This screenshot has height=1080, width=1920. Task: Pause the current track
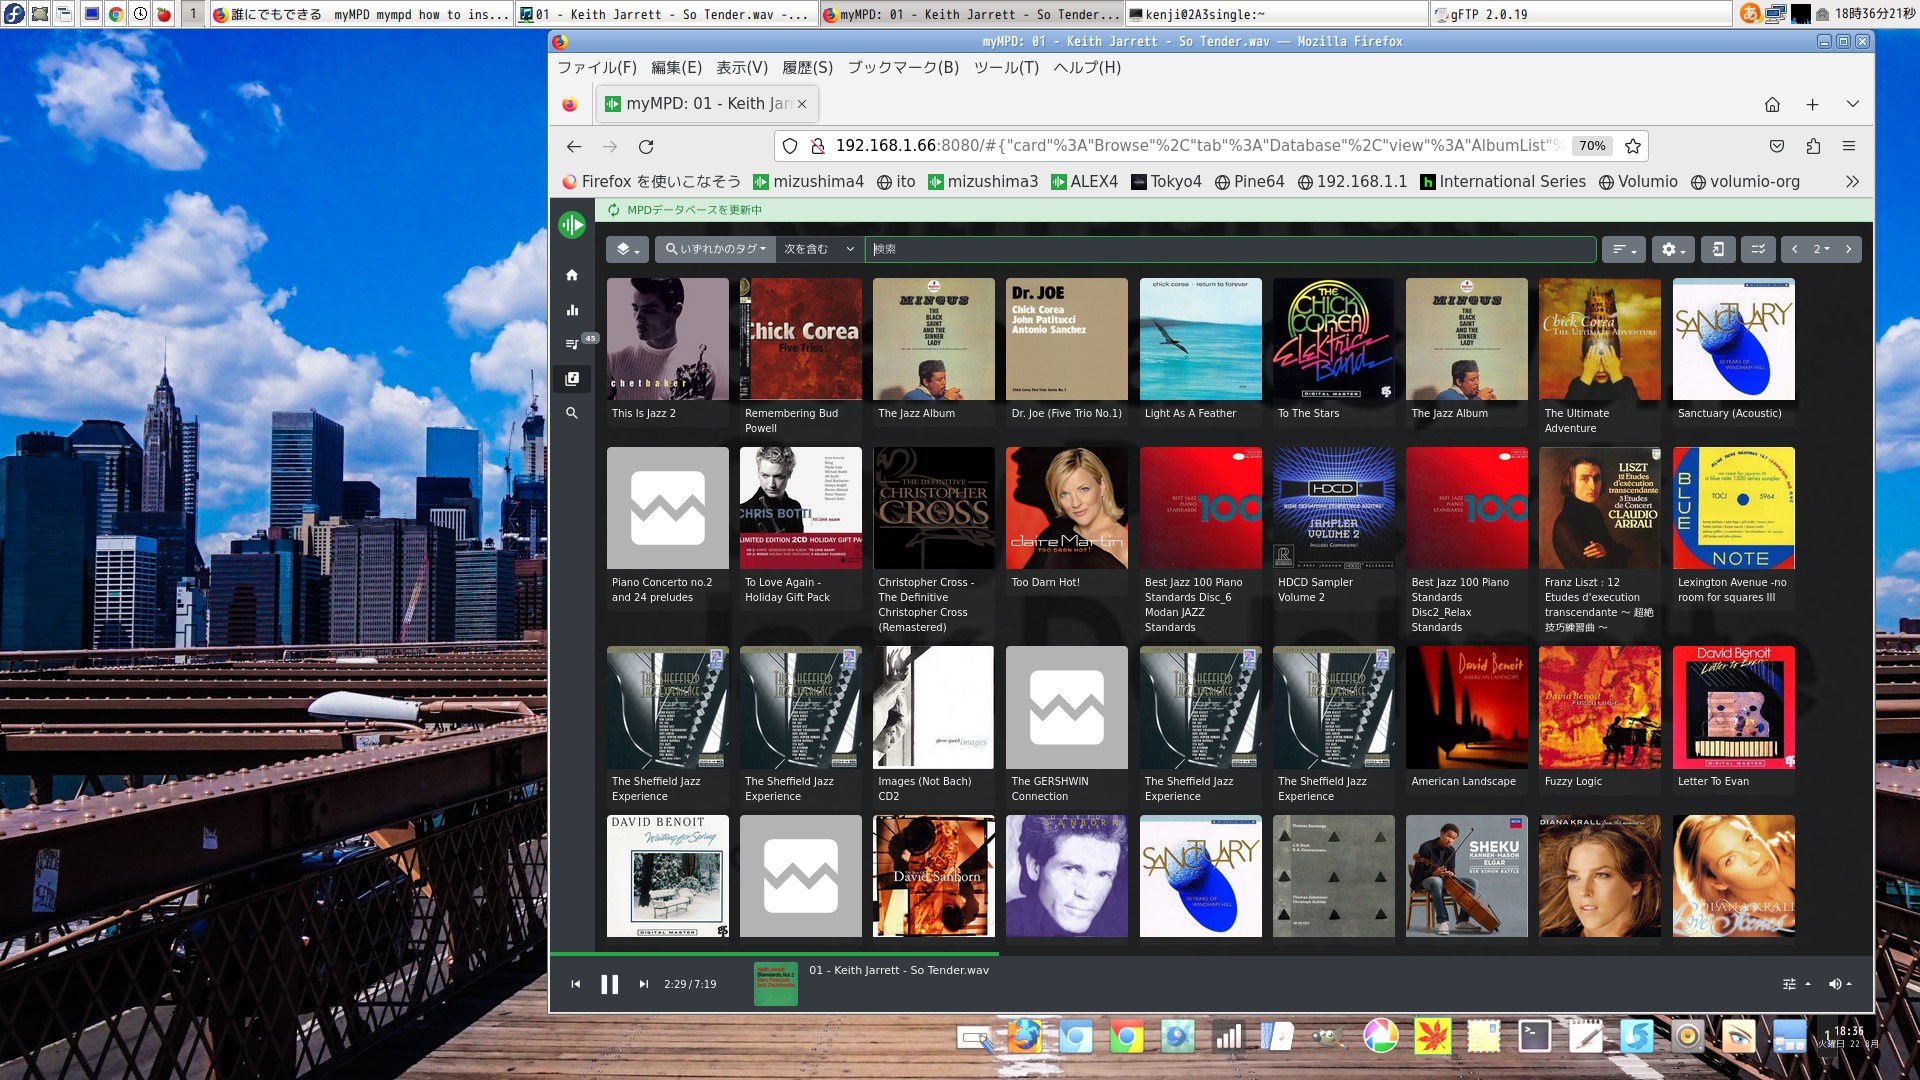pyautogui.click(x=609, y=984)
